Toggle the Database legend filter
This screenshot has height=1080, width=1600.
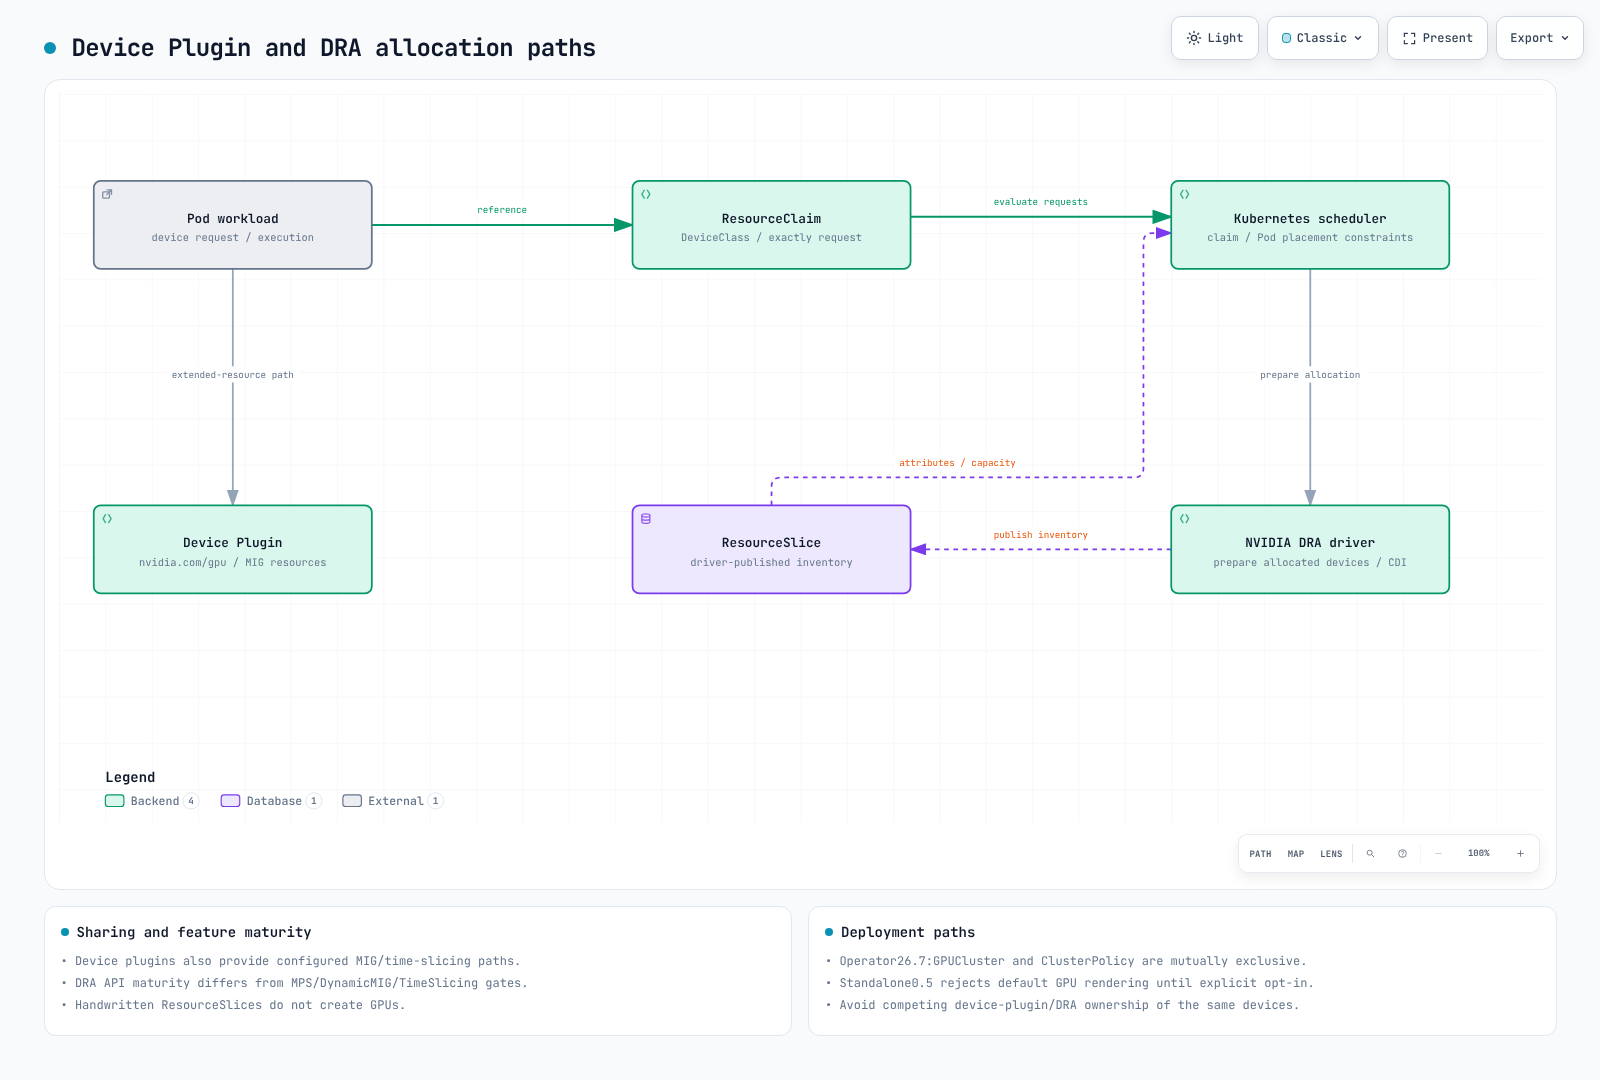271,801
